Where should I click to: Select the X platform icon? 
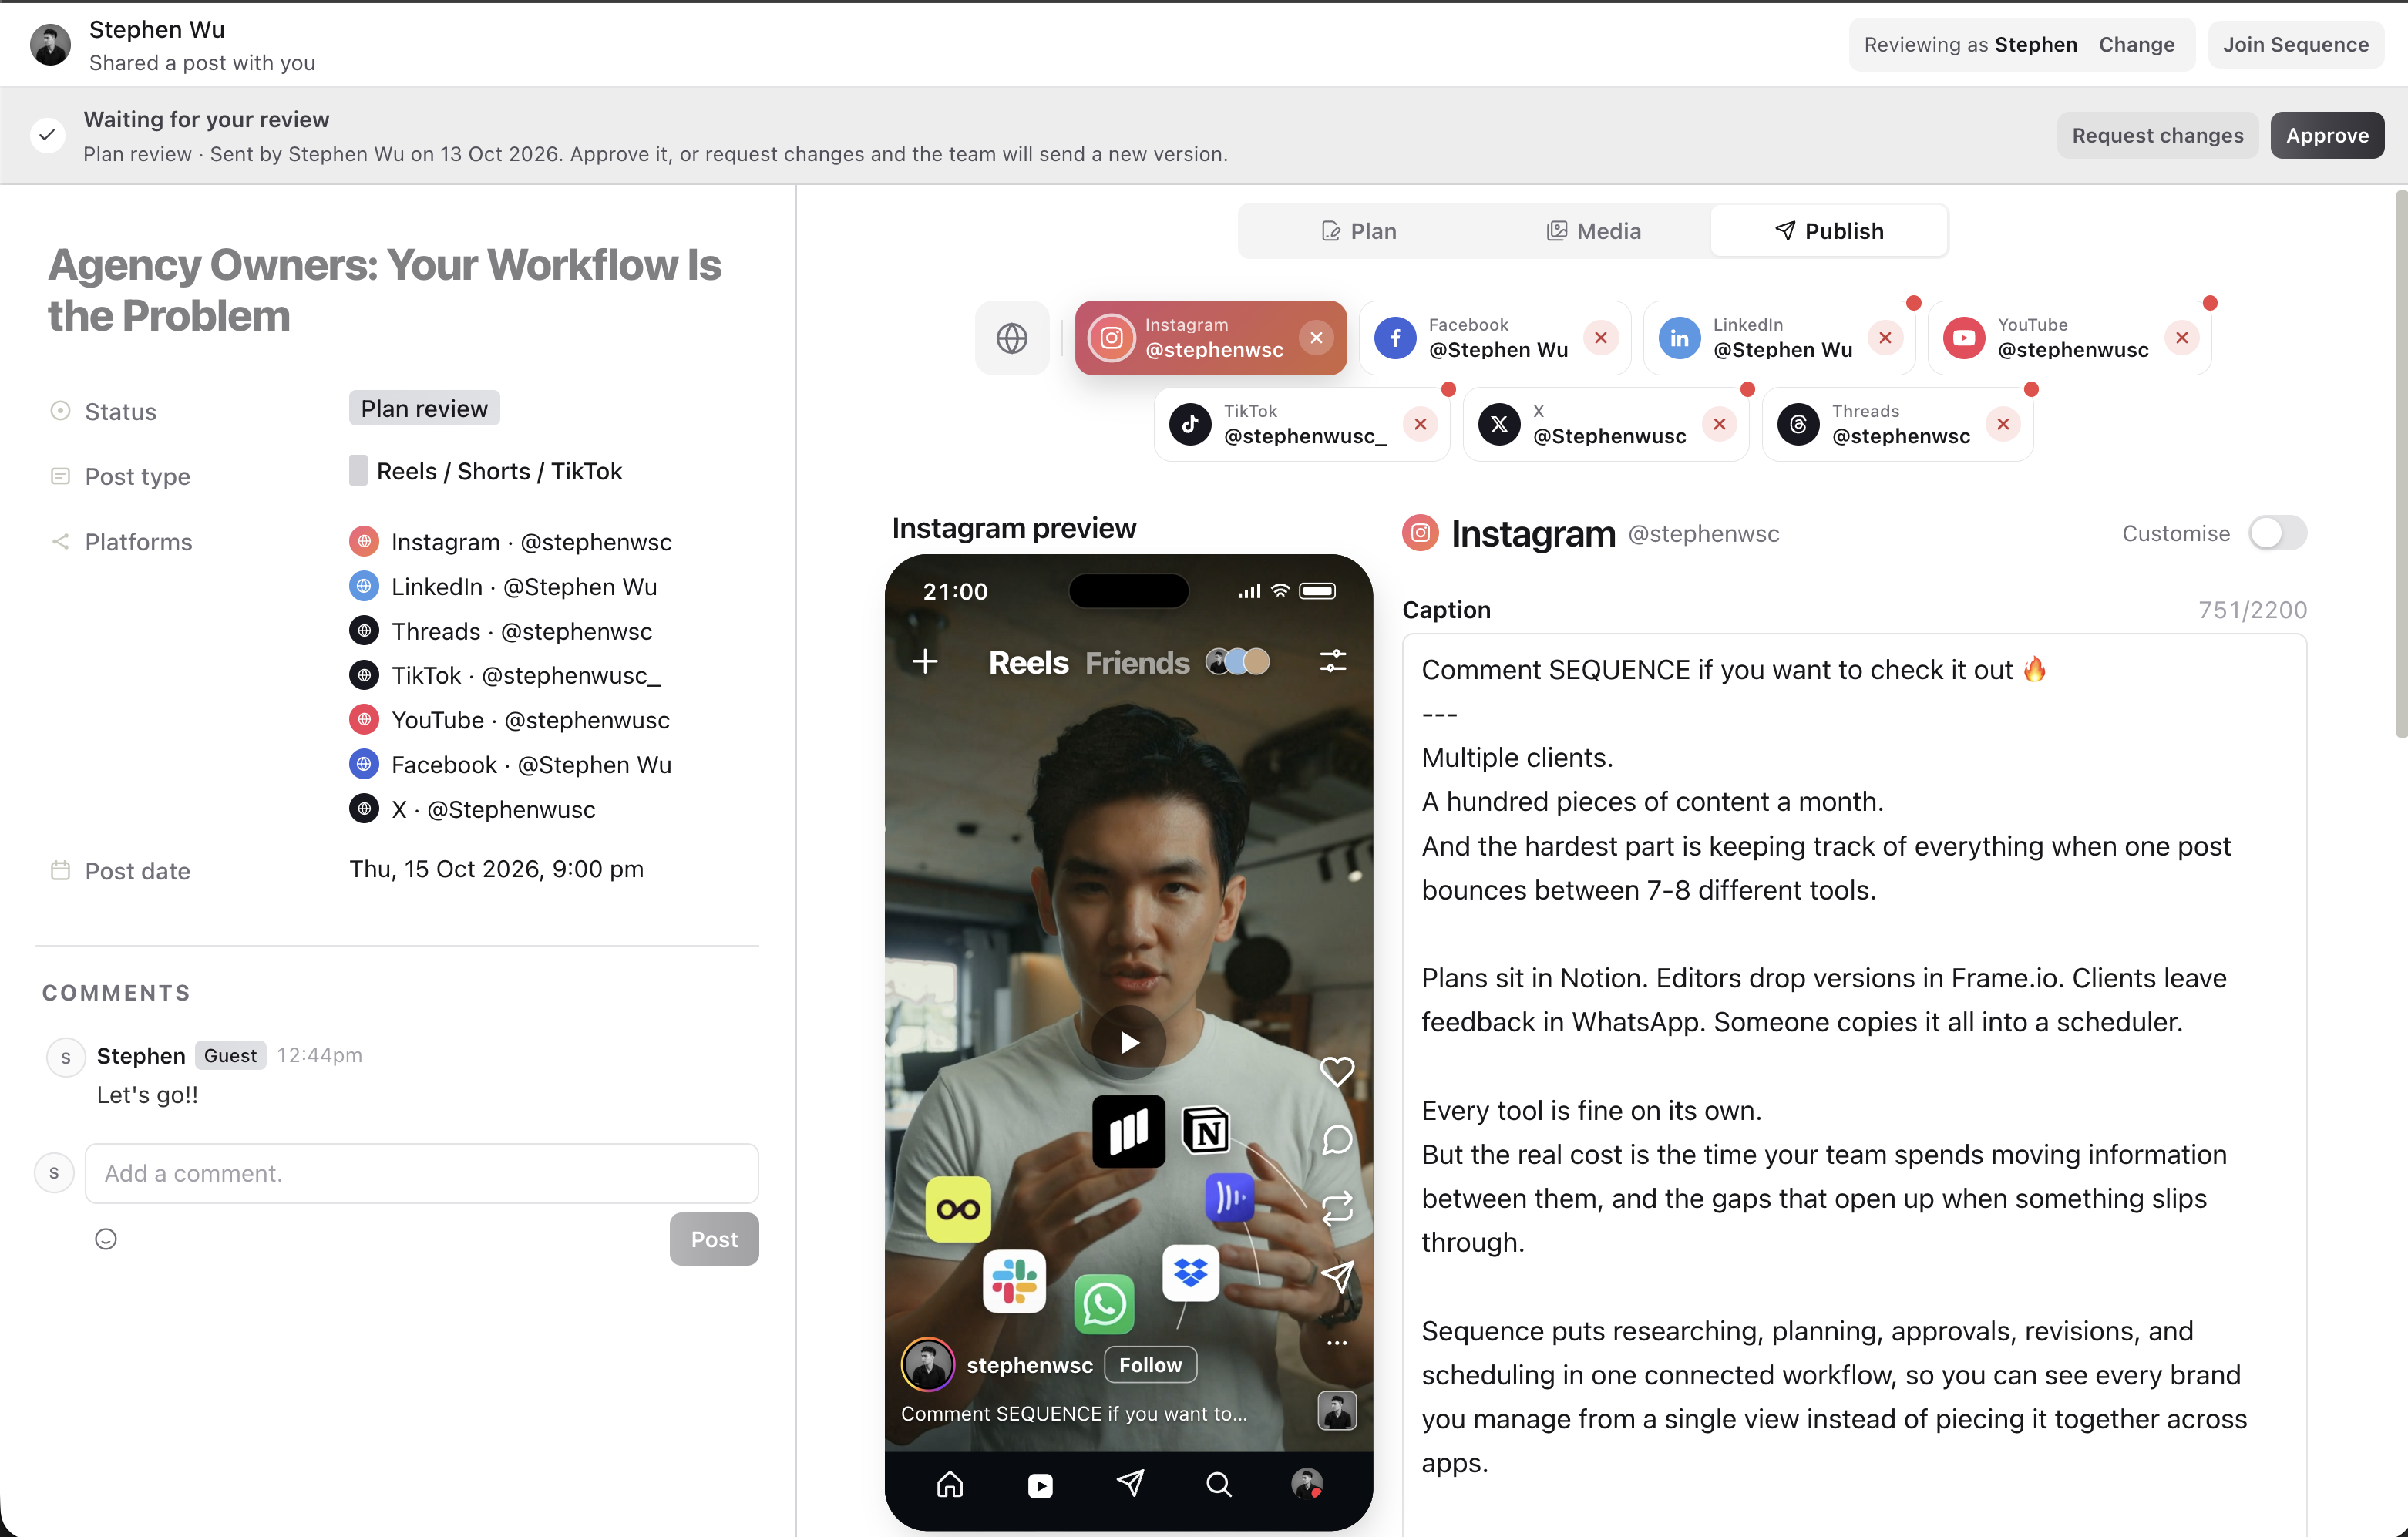pyautogui.click(x=1499, y=424)
